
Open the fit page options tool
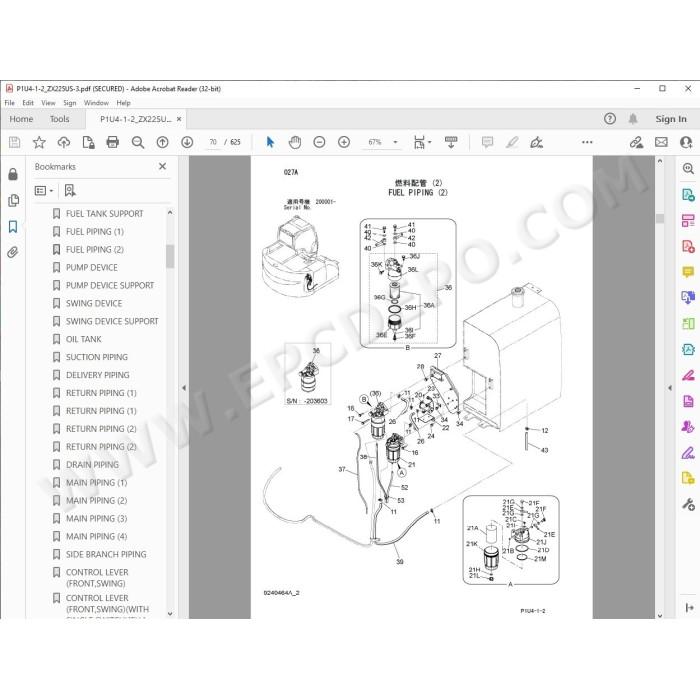tap(422, 142)
